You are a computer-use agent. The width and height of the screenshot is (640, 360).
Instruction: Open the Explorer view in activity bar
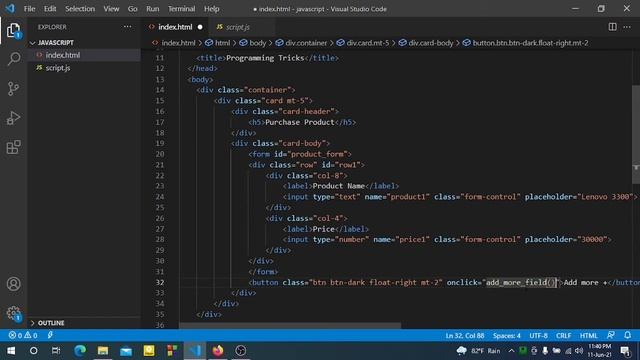(13, 30)
